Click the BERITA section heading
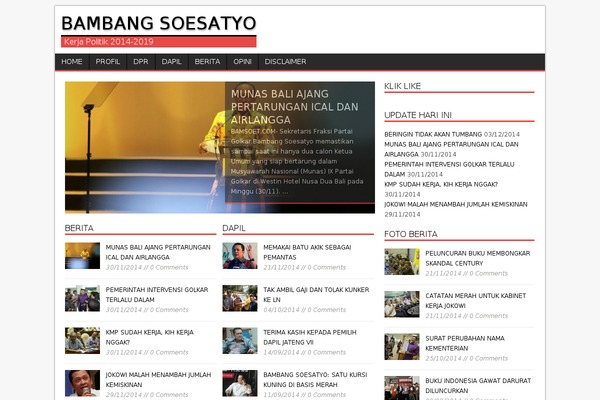The image size is (600, 400). pyautogui.click(x=79, y=228)
